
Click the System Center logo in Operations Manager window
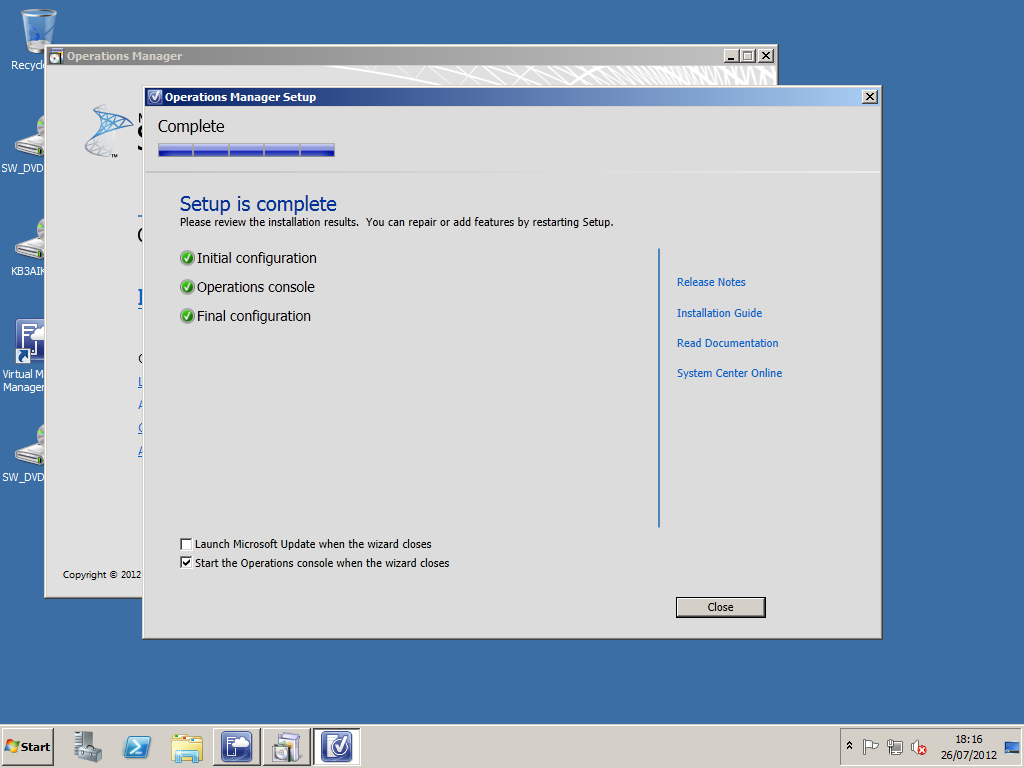(108, 131)
